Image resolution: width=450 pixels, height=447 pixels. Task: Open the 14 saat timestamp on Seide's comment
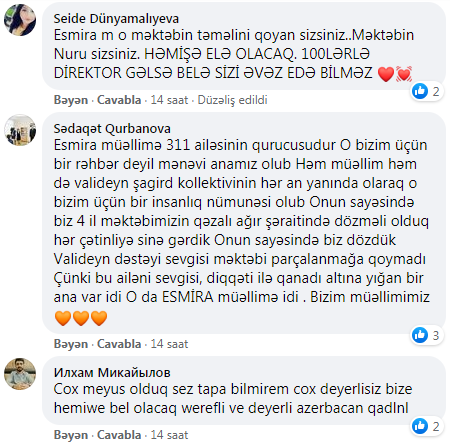point(169,100)
